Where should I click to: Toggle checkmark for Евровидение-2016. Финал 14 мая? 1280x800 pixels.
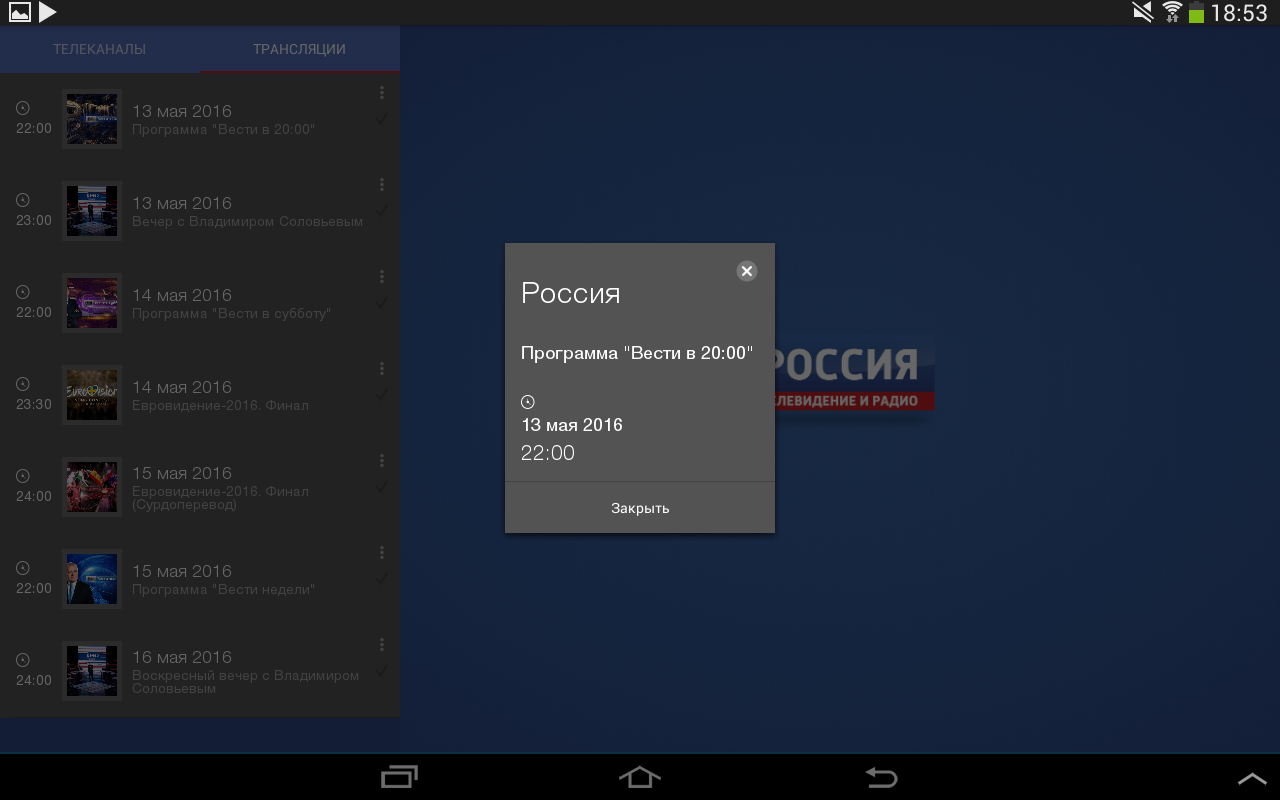click(x=381, y=394)
